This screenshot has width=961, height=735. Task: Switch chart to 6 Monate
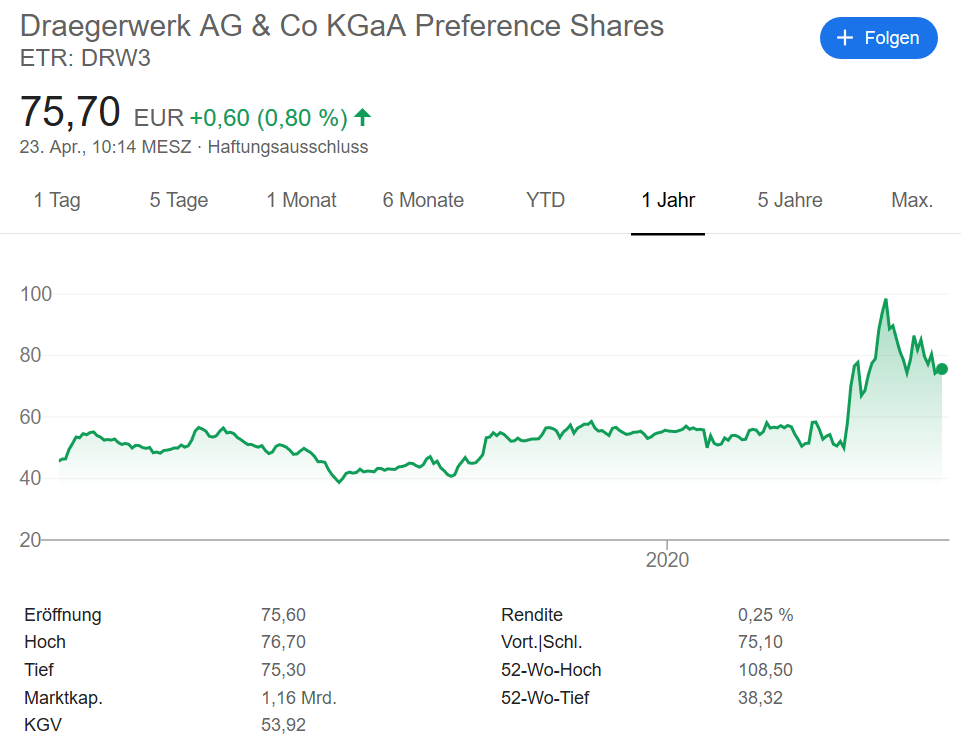(x=423, y=200)
